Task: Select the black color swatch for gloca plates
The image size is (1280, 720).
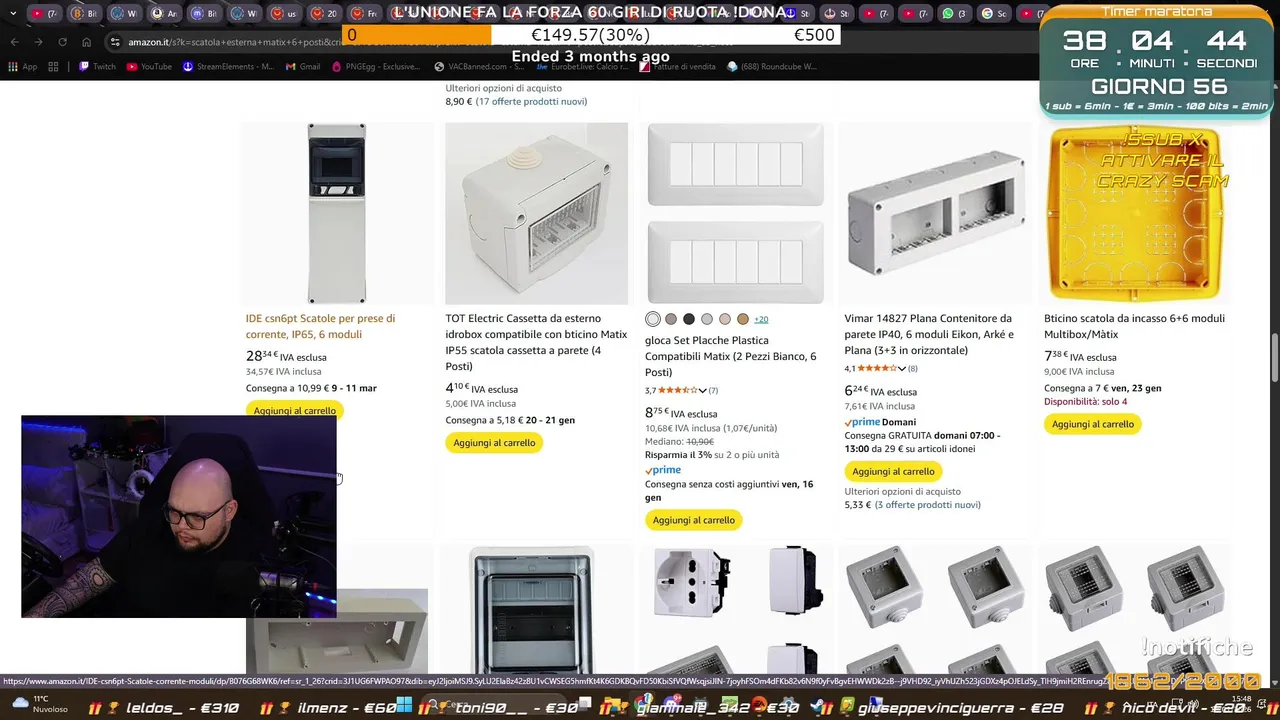Action: click(689, 319)
